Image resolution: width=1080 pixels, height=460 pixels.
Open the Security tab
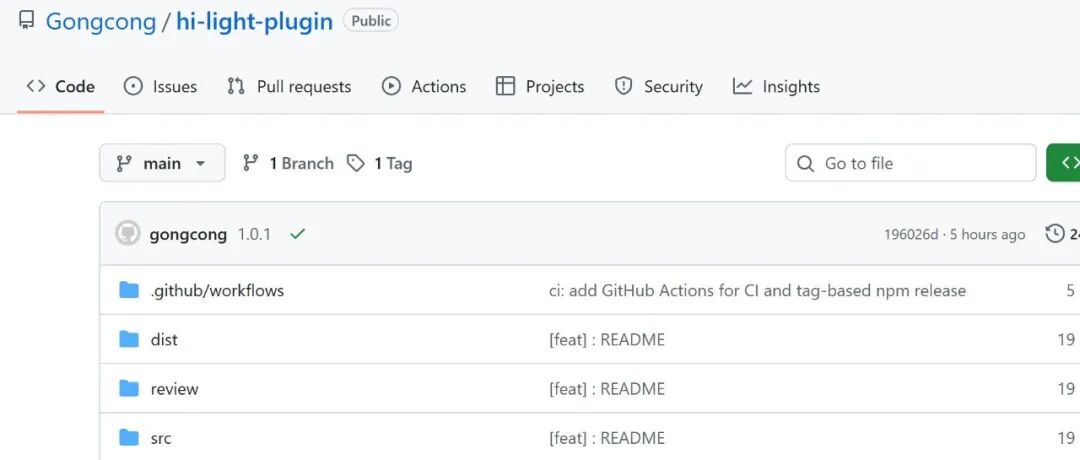point(658,87)
